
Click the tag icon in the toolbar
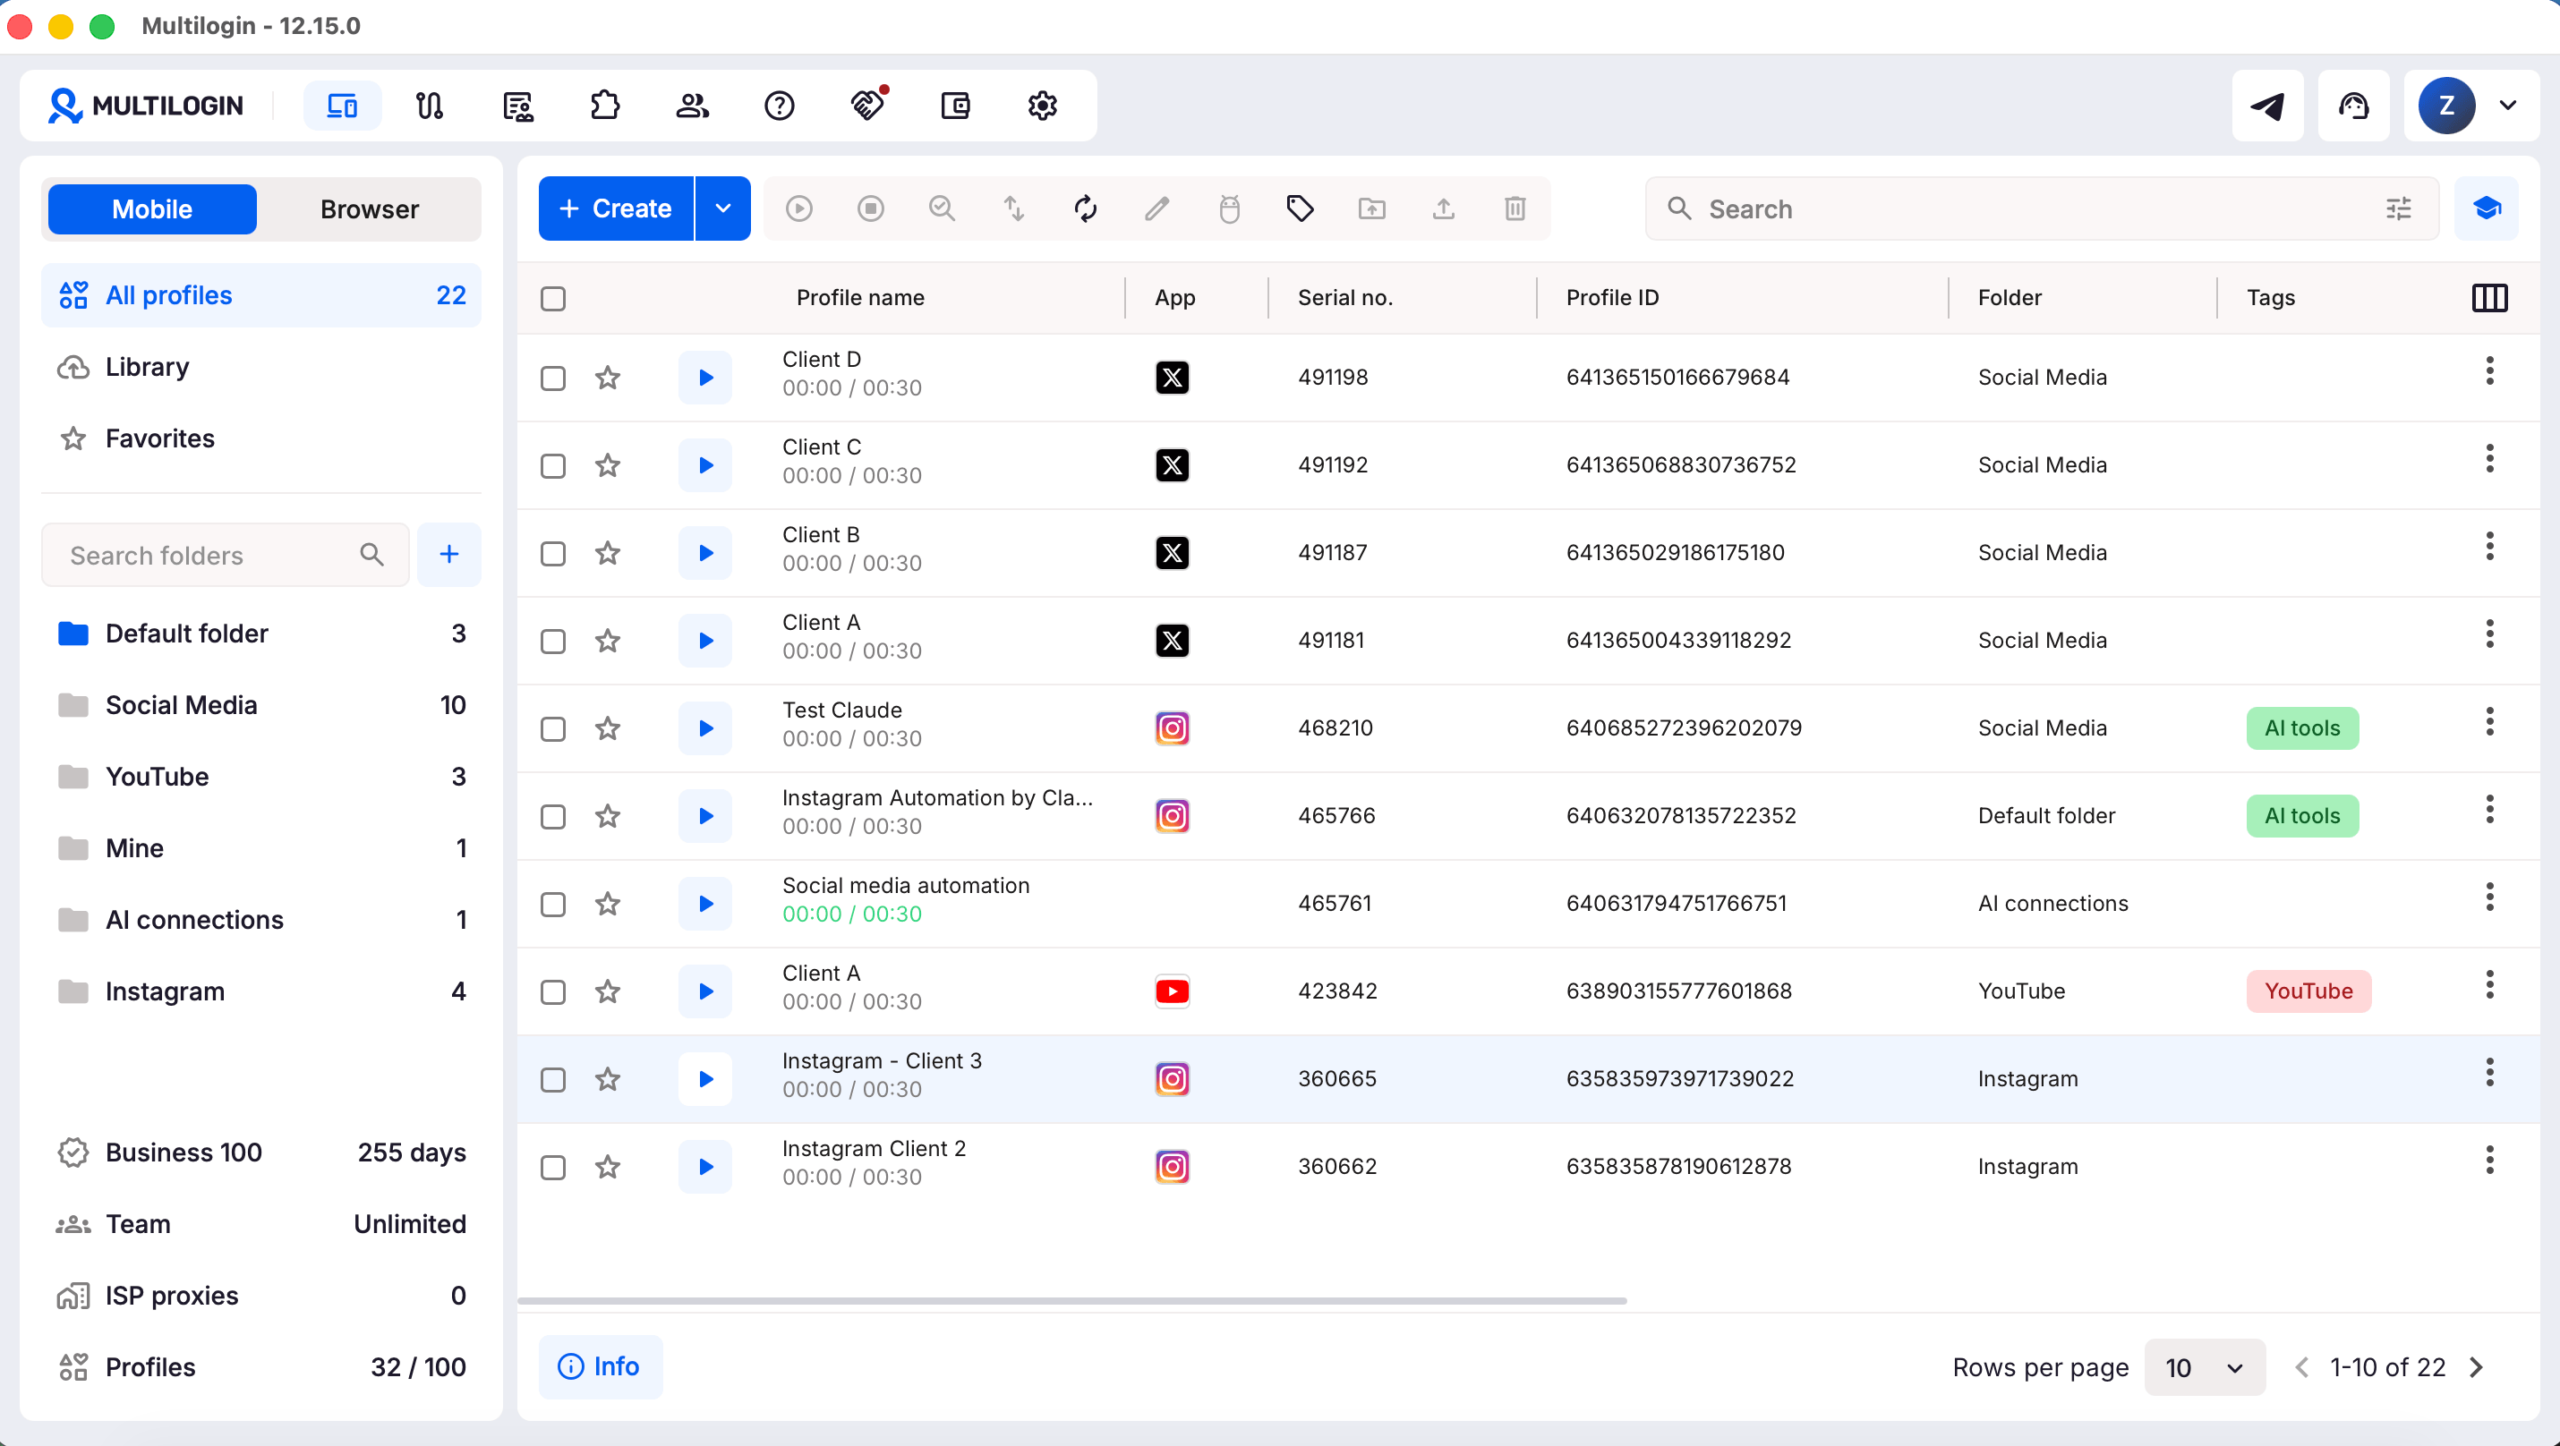point(1300,208)
